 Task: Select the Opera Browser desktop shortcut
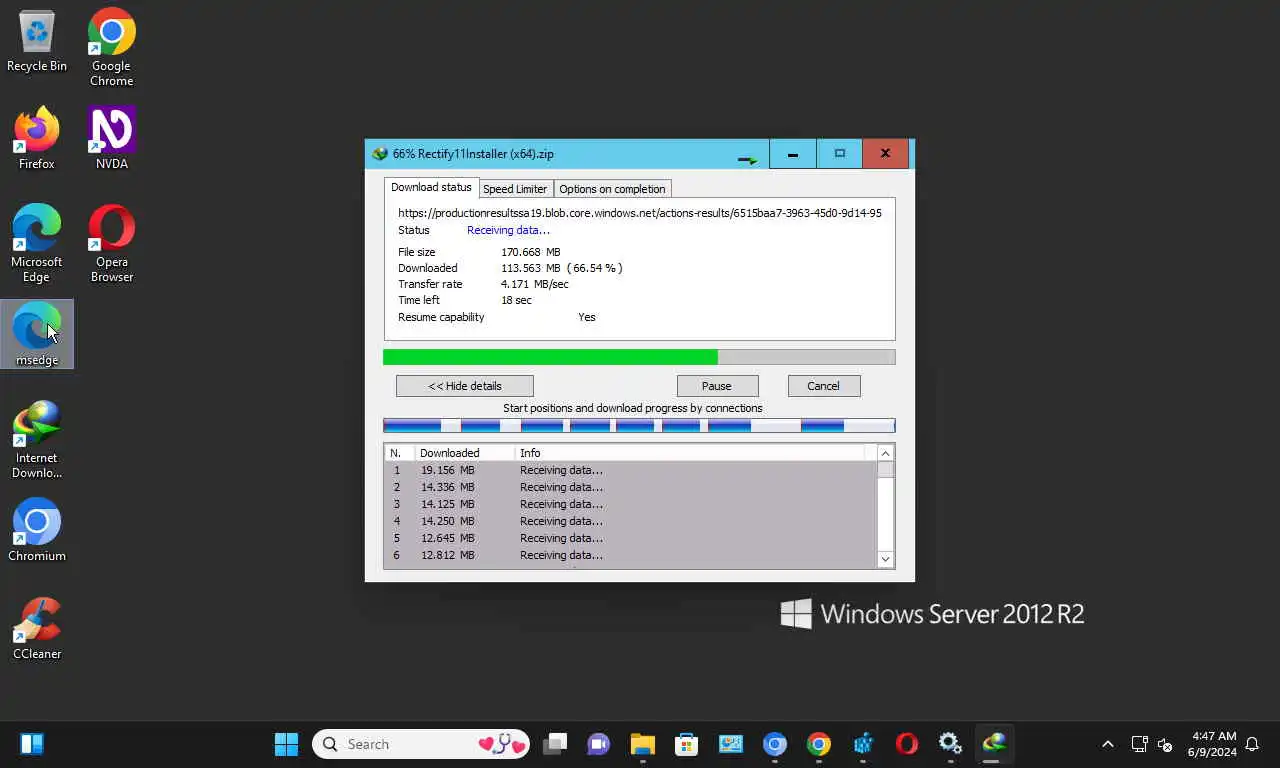(112, 243)
